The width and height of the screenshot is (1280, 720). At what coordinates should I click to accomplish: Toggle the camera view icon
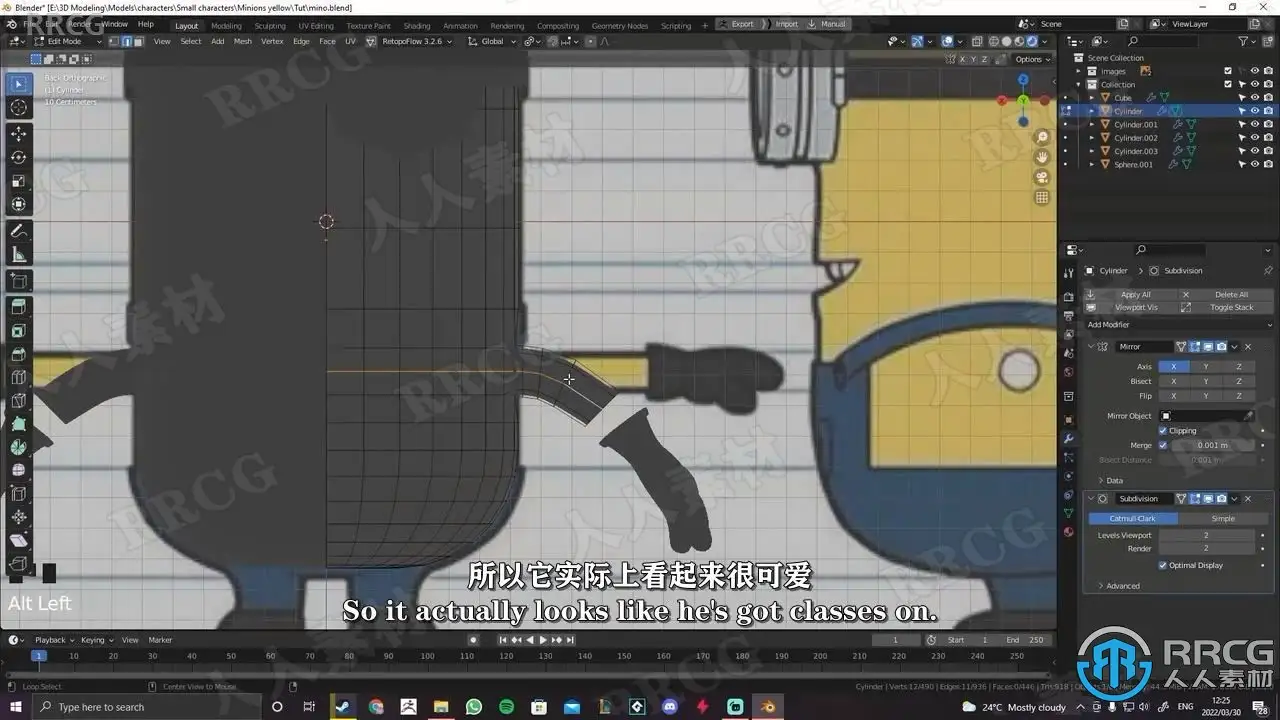pyautogui.click(x=1042, y=177)
